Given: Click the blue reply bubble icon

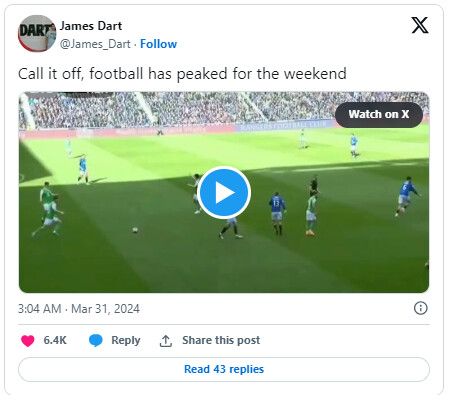Looking at the screenshot, I should 96,340.
